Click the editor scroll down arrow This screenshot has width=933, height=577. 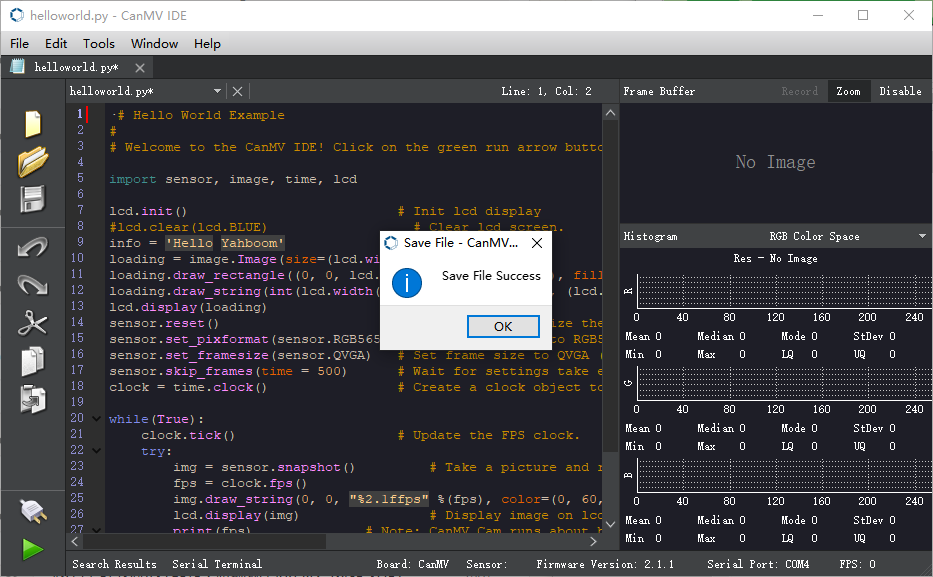(610, 525)
